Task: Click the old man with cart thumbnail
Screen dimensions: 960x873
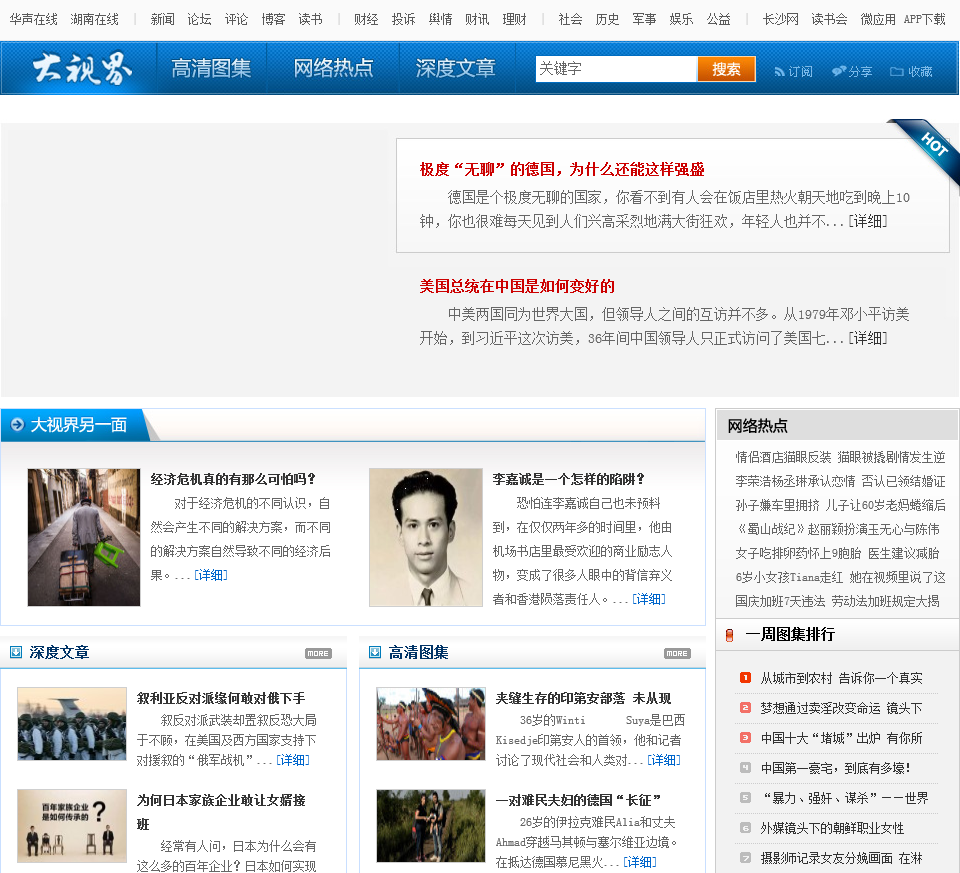Action: (84, 538)
